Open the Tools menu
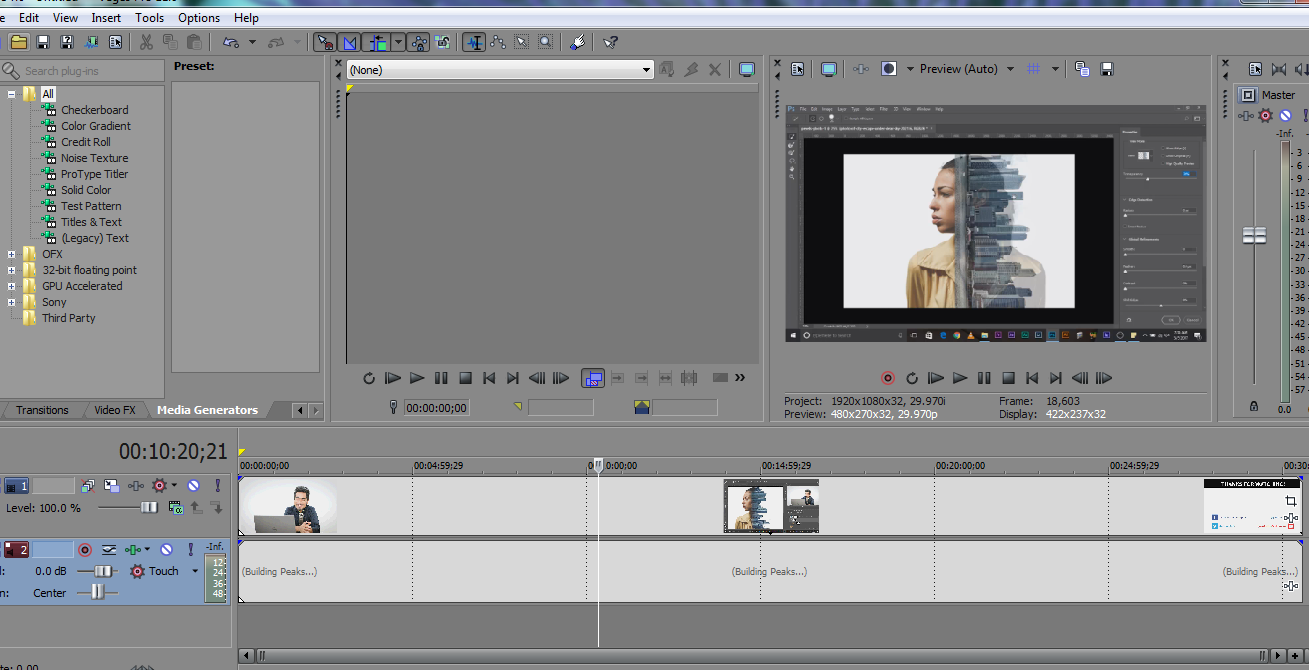1309x670 pixels. [149, 17]
